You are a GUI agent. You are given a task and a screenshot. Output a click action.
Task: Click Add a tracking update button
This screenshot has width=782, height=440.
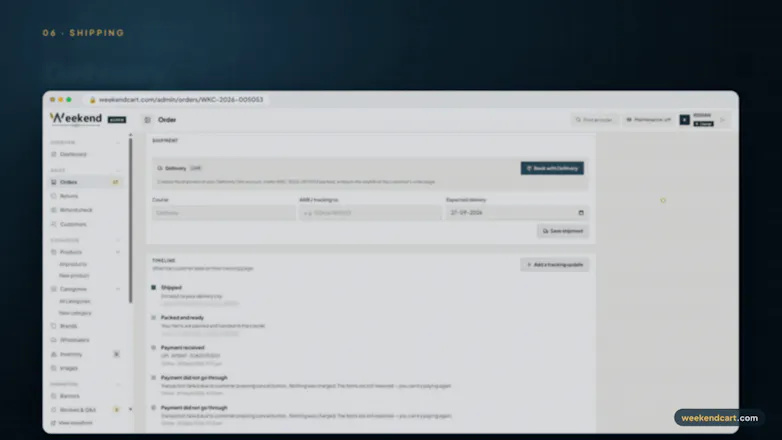(555, 264)
